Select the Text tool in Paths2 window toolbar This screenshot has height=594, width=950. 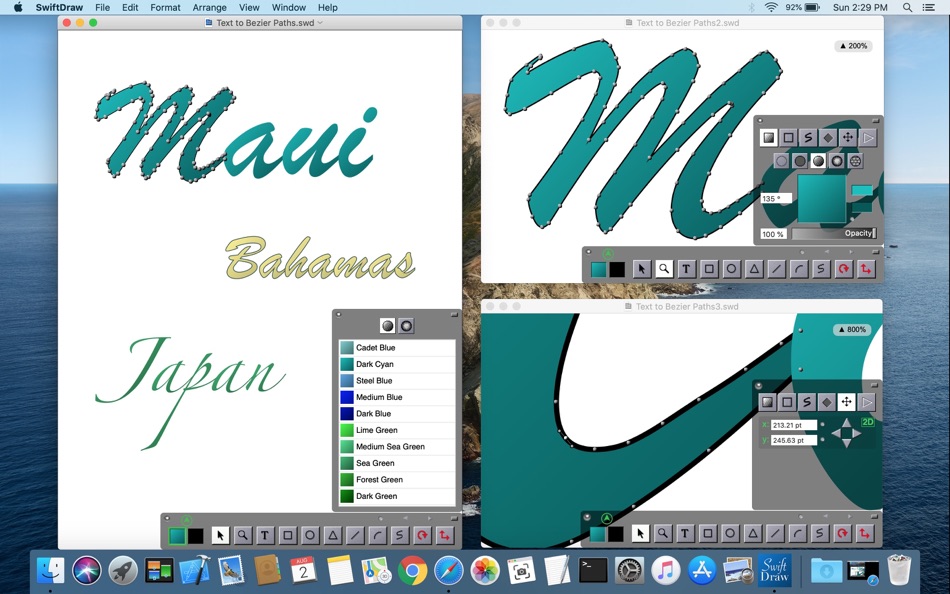(686, 269)
